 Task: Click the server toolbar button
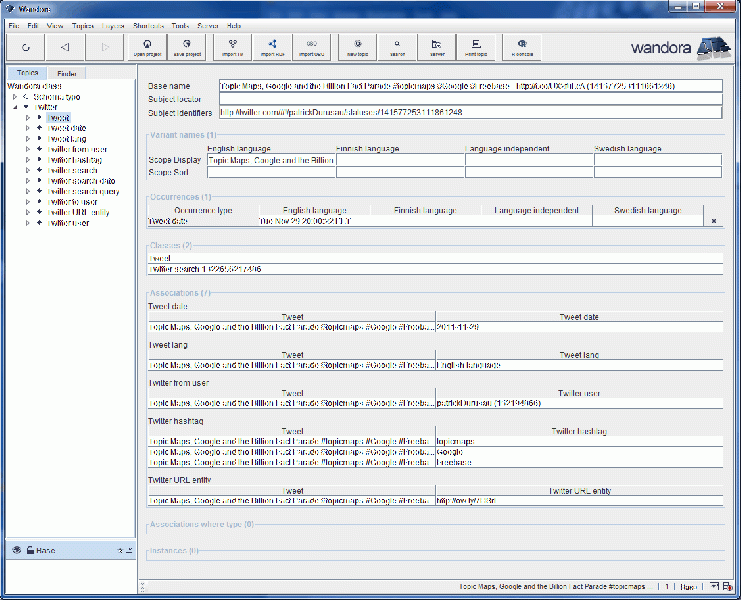click(437, 47)
